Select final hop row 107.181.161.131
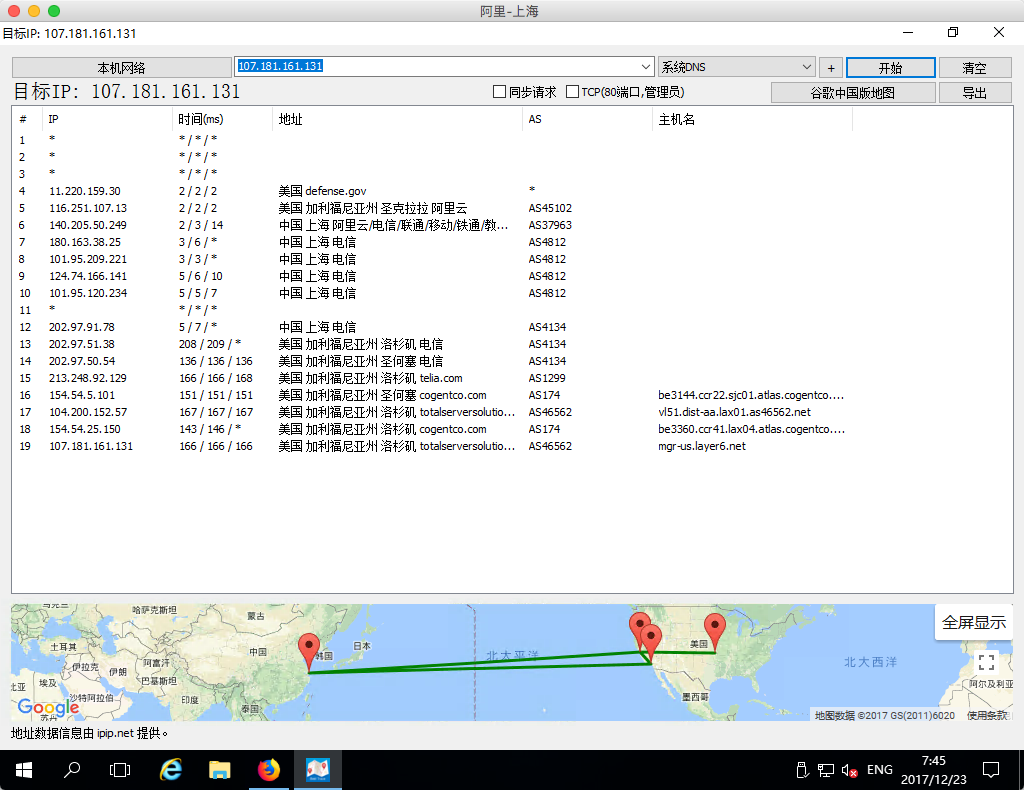Screen dimensions: 1024x790 click(x=512, y=446)
